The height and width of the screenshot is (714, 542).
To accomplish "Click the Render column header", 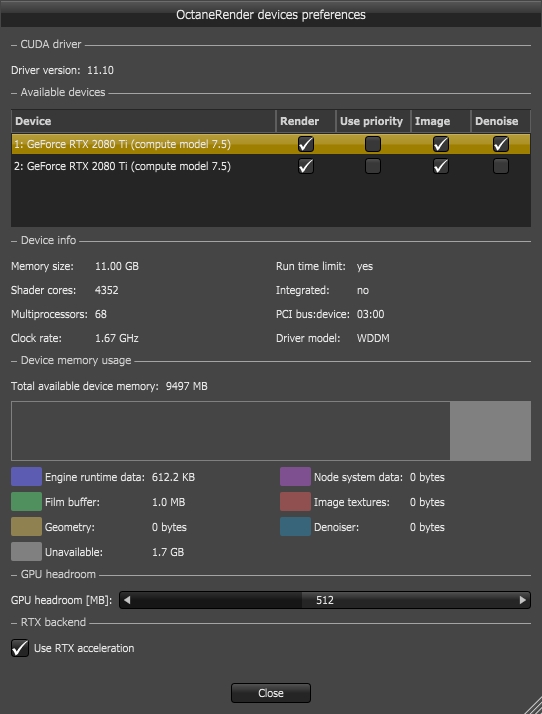I will [306, 121].
